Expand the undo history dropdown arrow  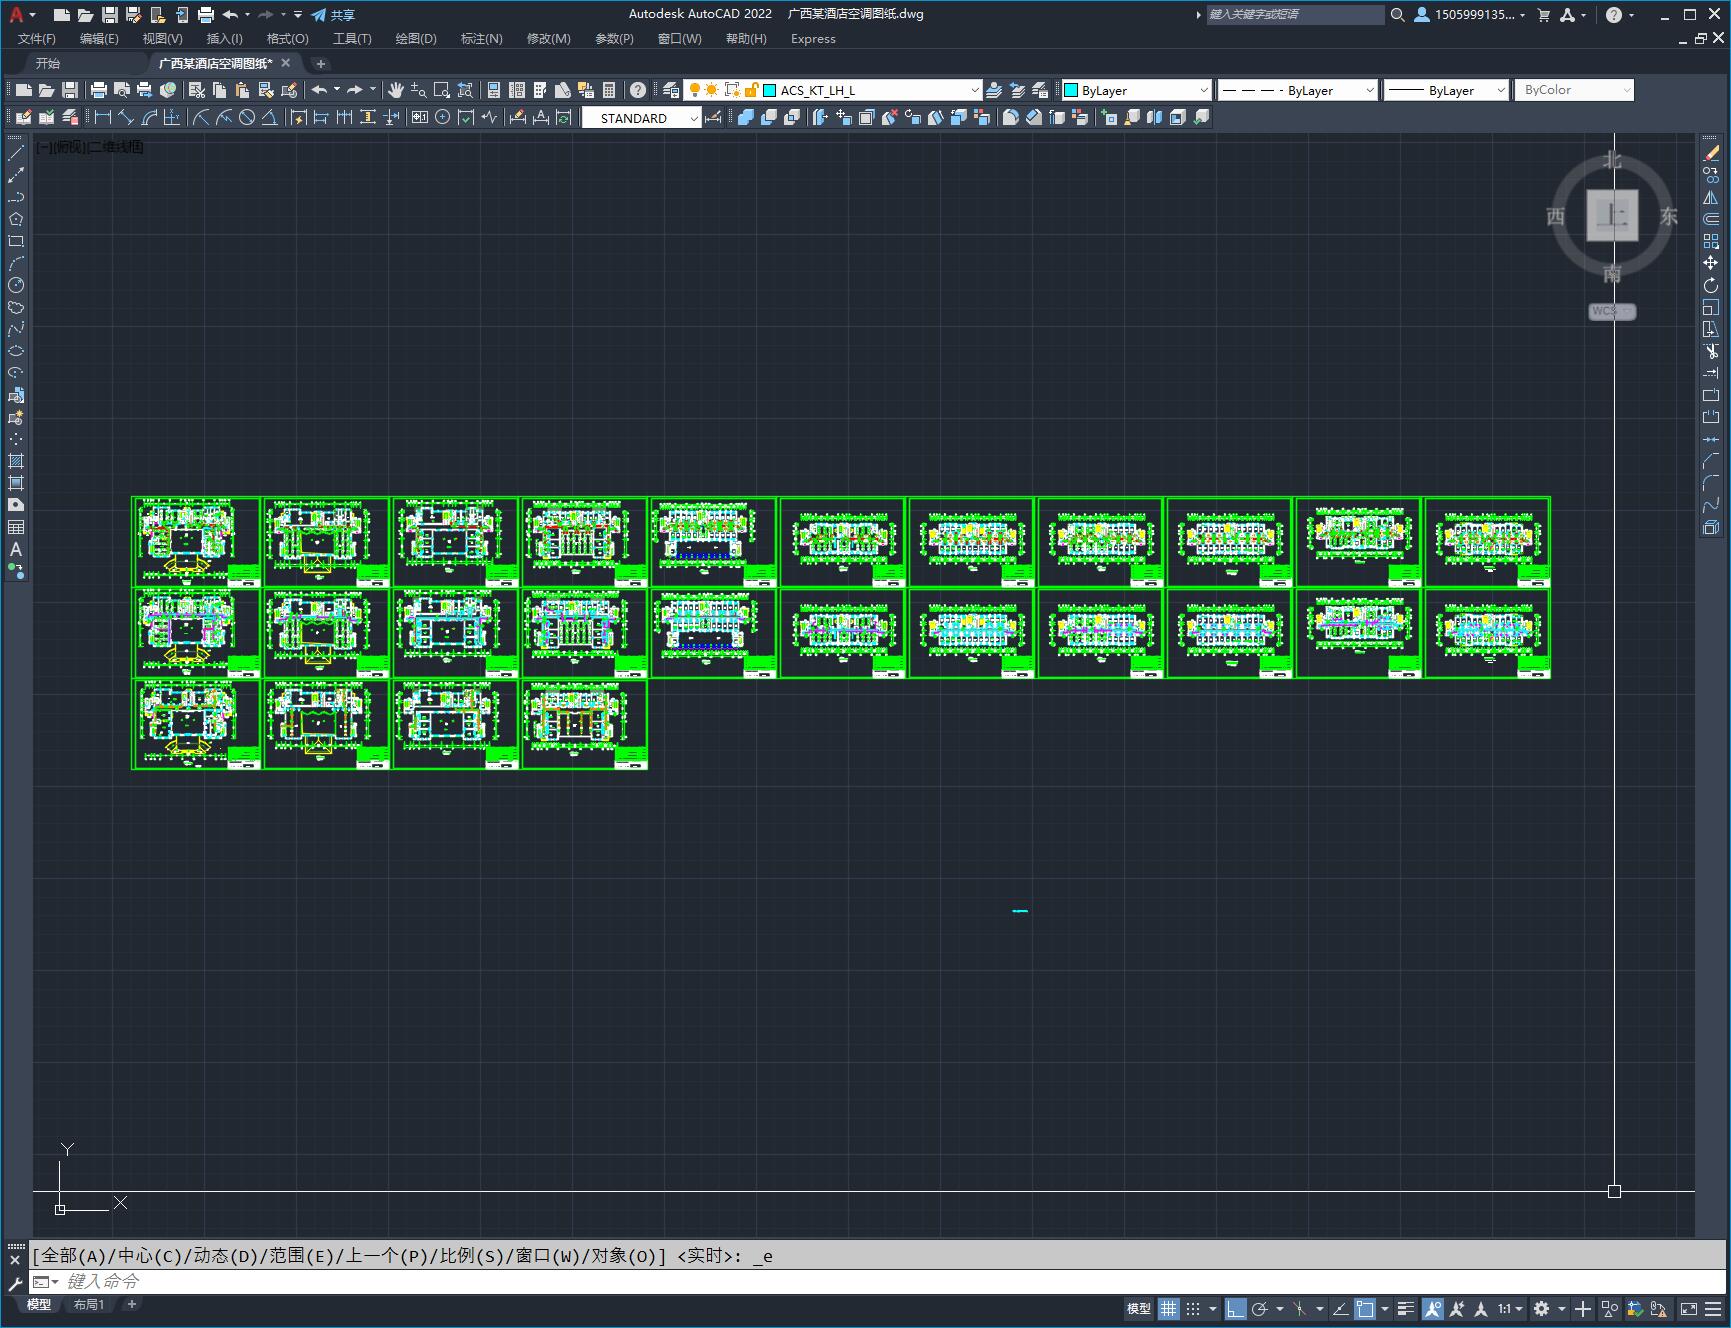[x=247, y=15]
